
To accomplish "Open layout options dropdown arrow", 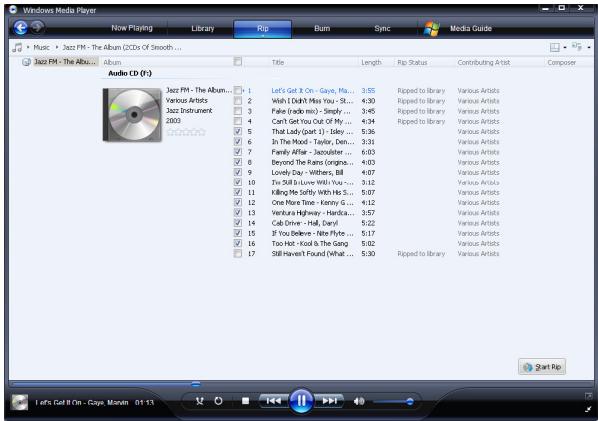I will coord(565,48).
